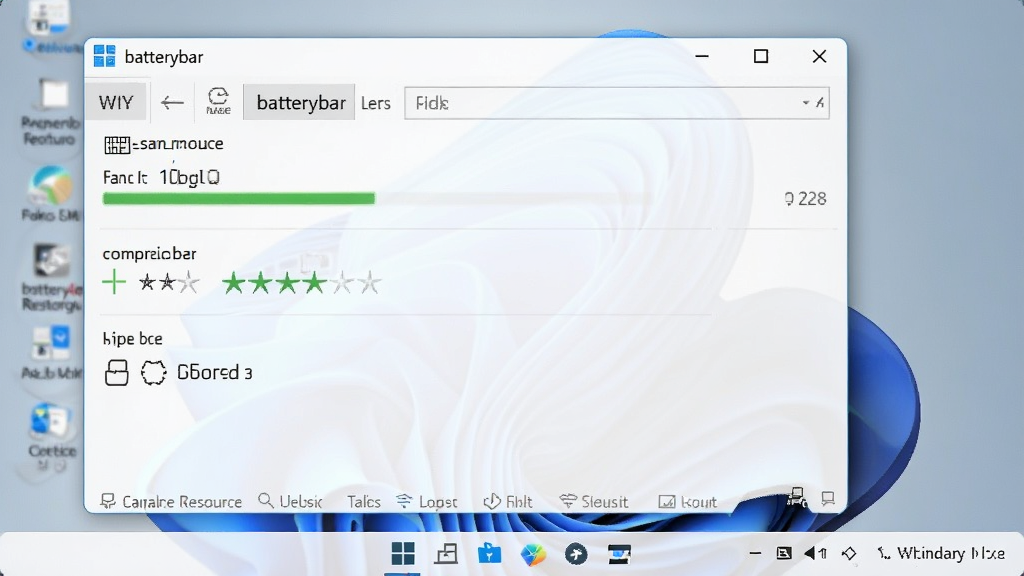Click the Gbored 3 label

(215, 372)
